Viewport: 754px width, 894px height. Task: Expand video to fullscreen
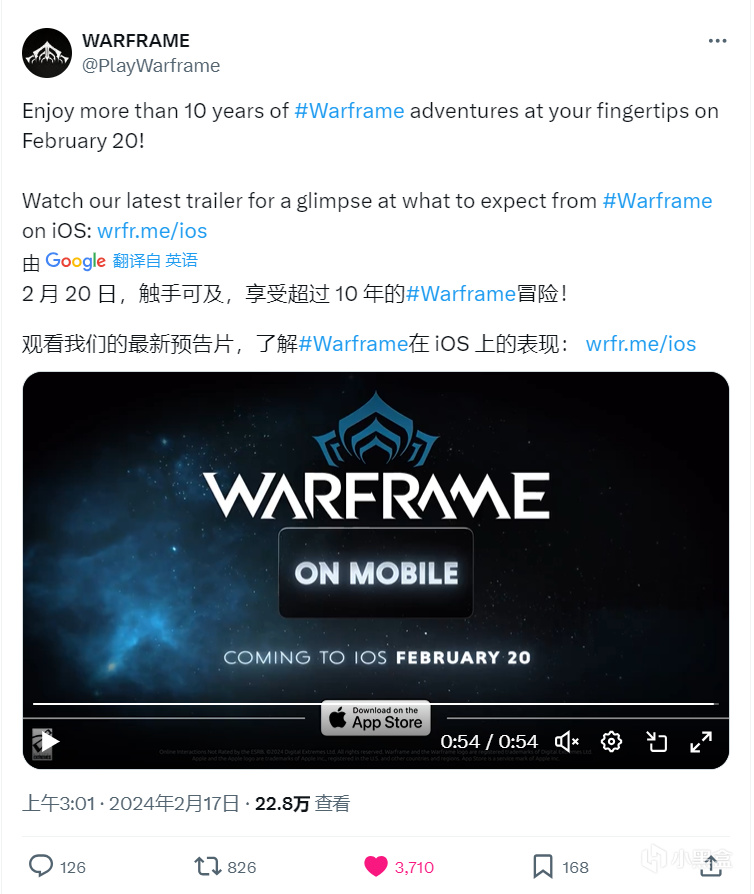pyautogui.click(x=701, y=741)
